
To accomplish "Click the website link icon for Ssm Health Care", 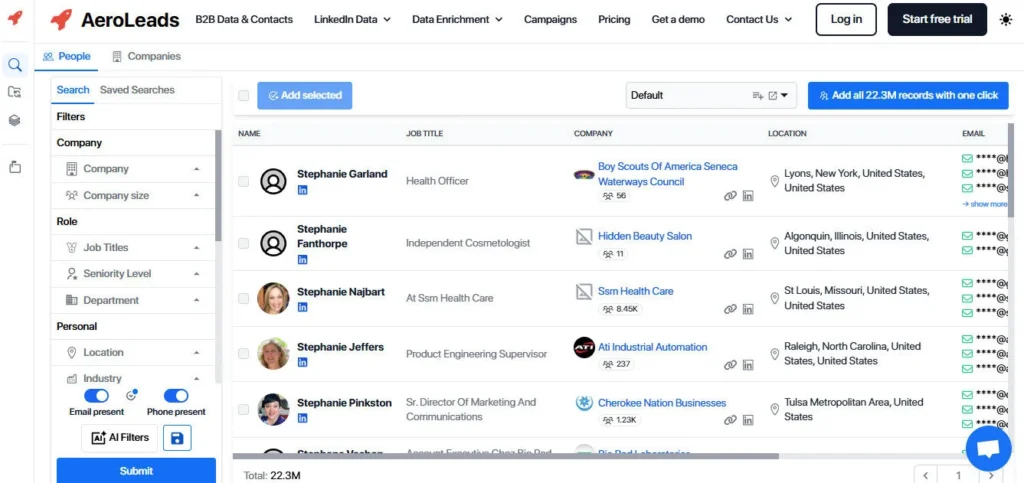I will [x=730, y=309].
